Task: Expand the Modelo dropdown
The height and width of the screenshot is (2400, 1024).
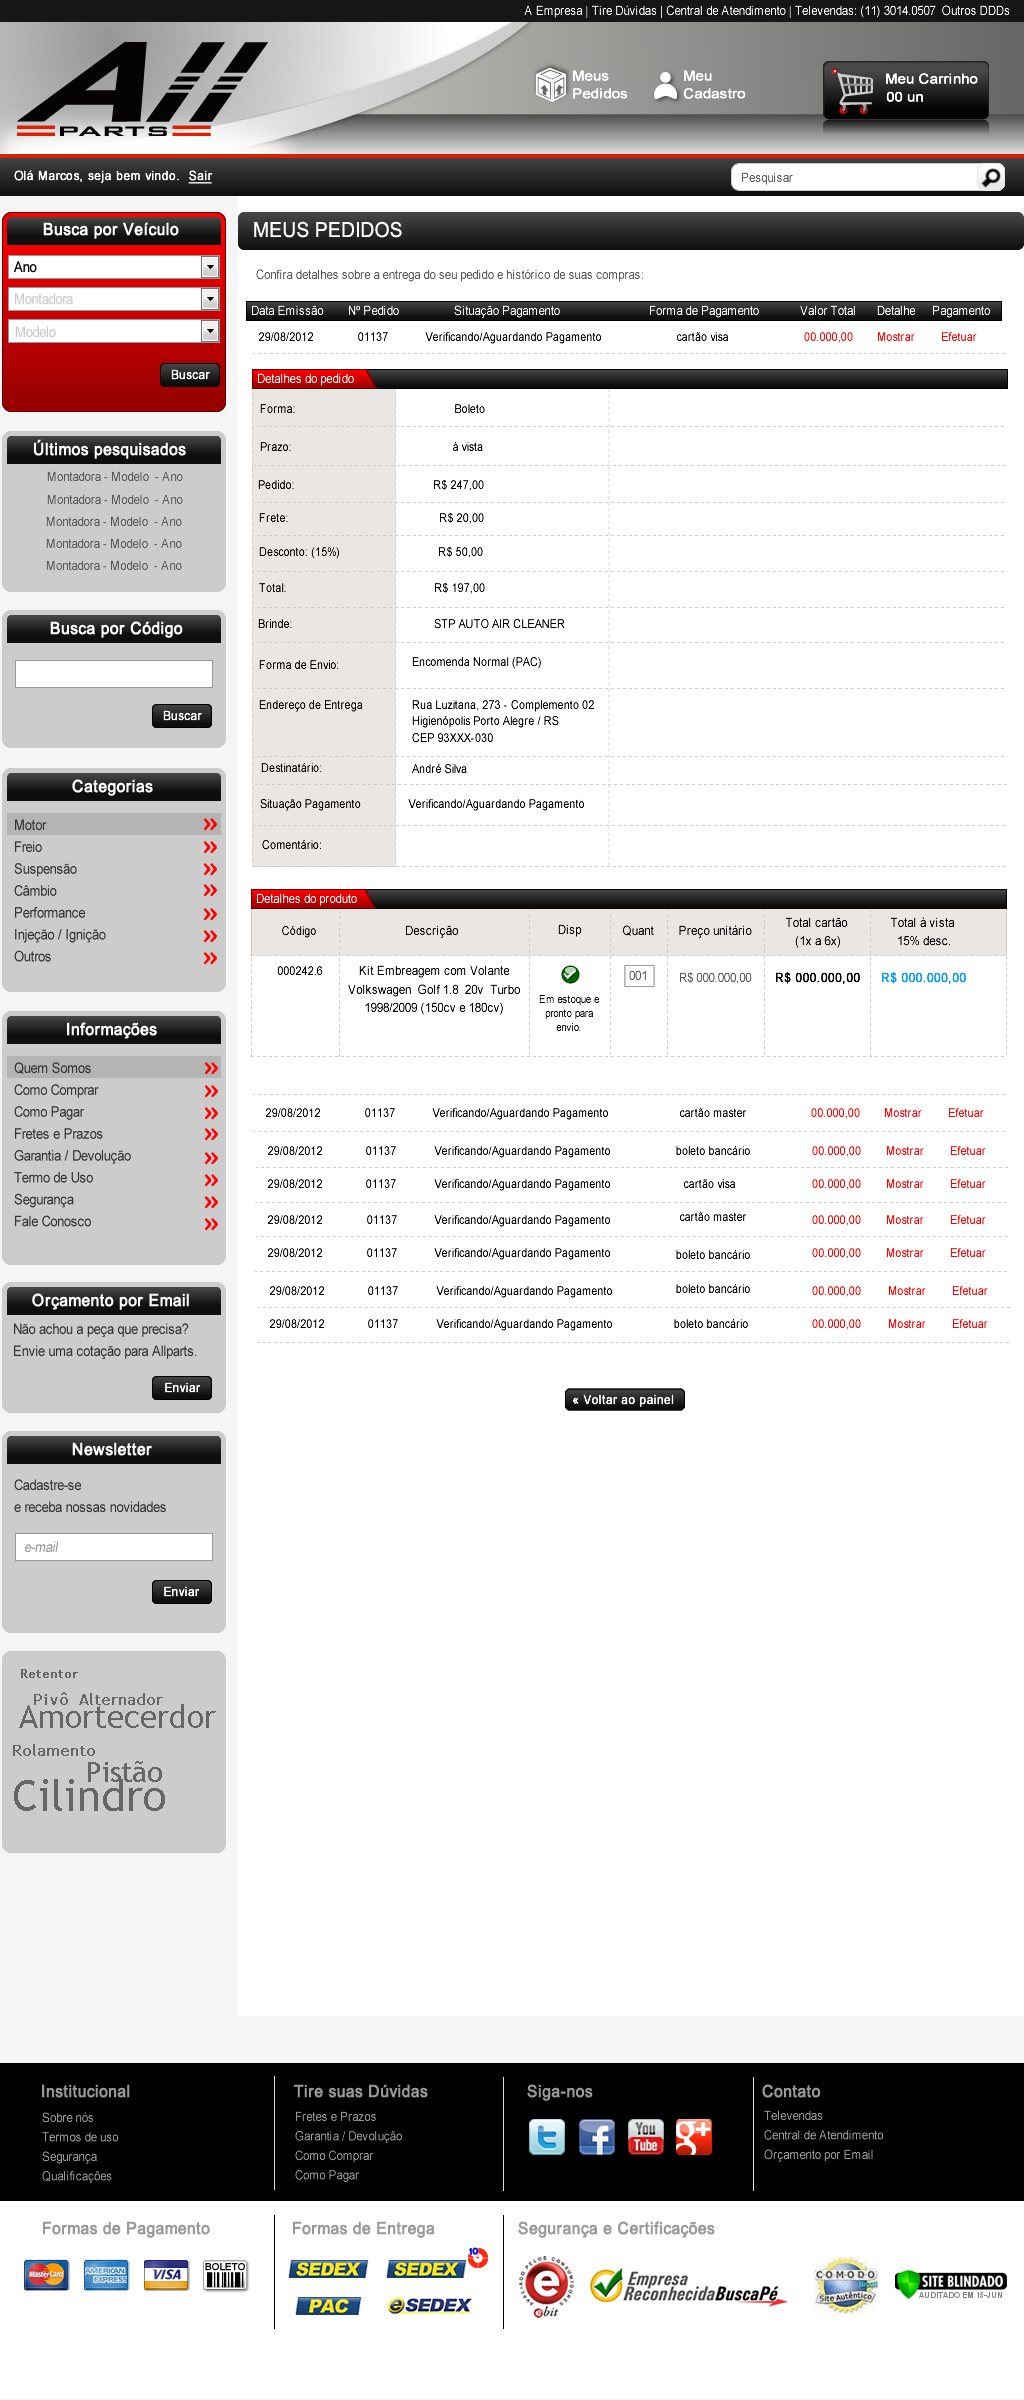Action: pyautogui.click(x=209, y=331)
